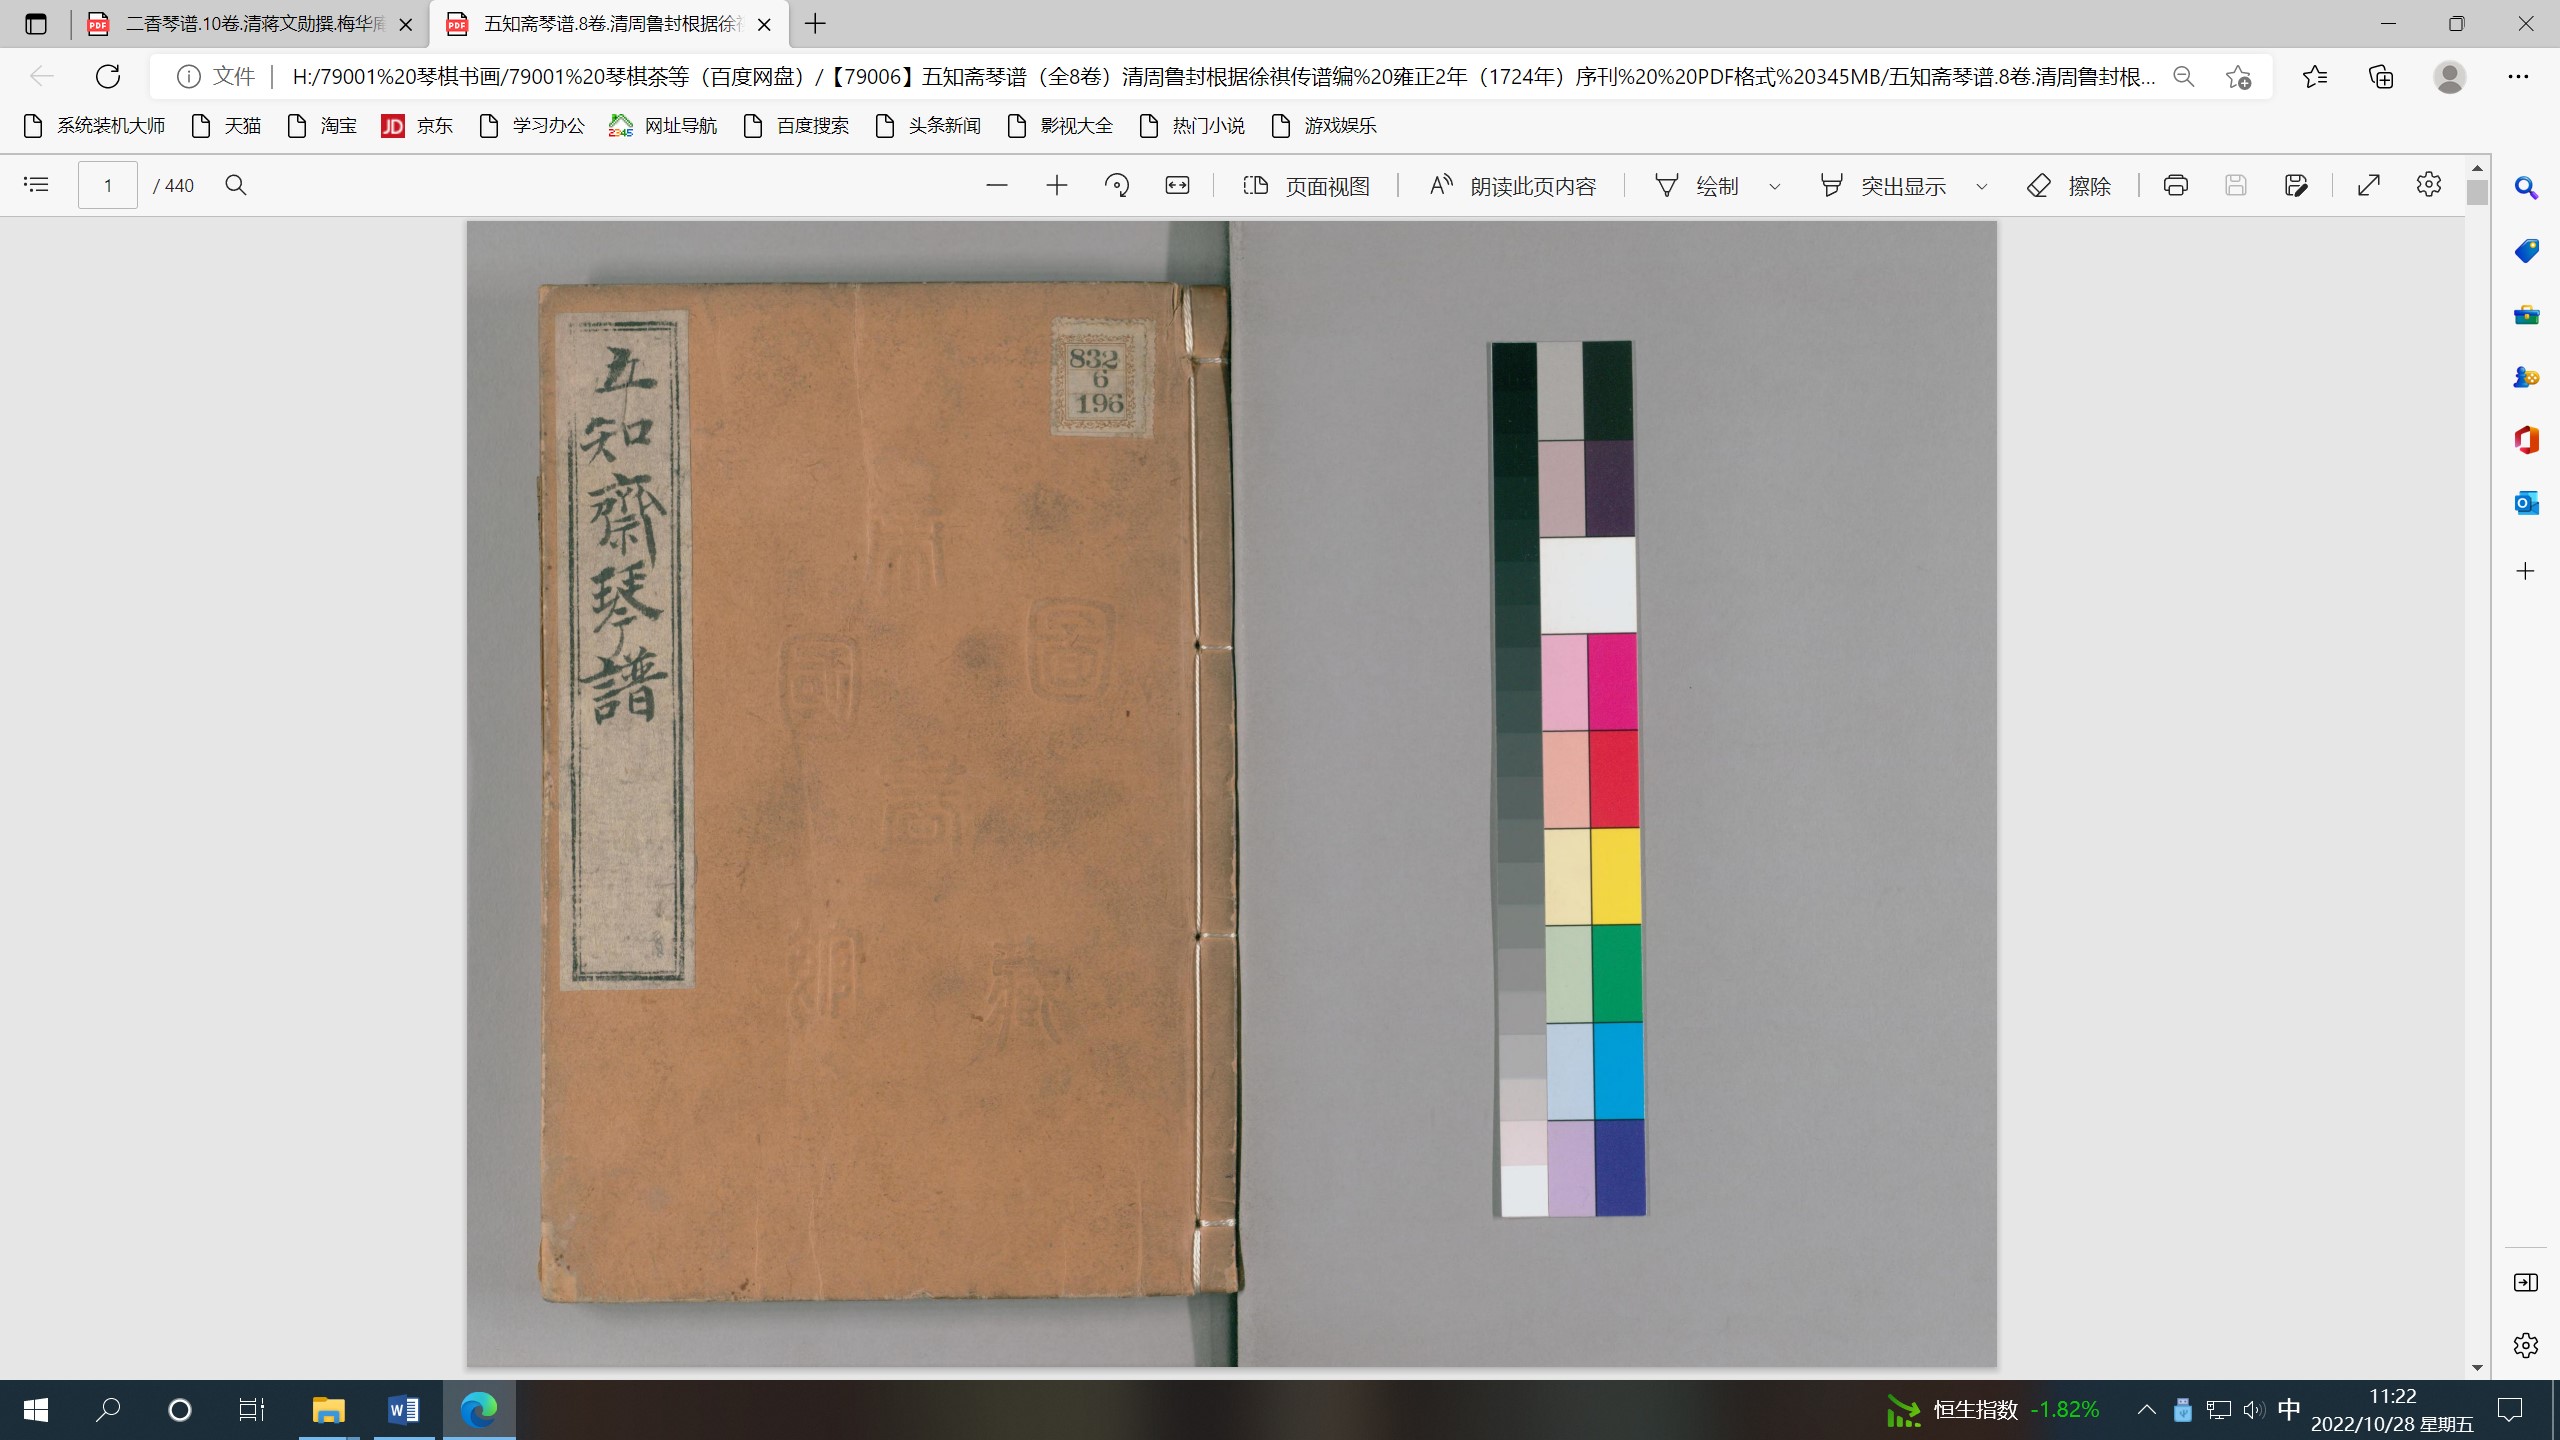Start 朗读此页内容 read aloud
Viewport: 2560px width, 1440px height.
point(1513,186)
